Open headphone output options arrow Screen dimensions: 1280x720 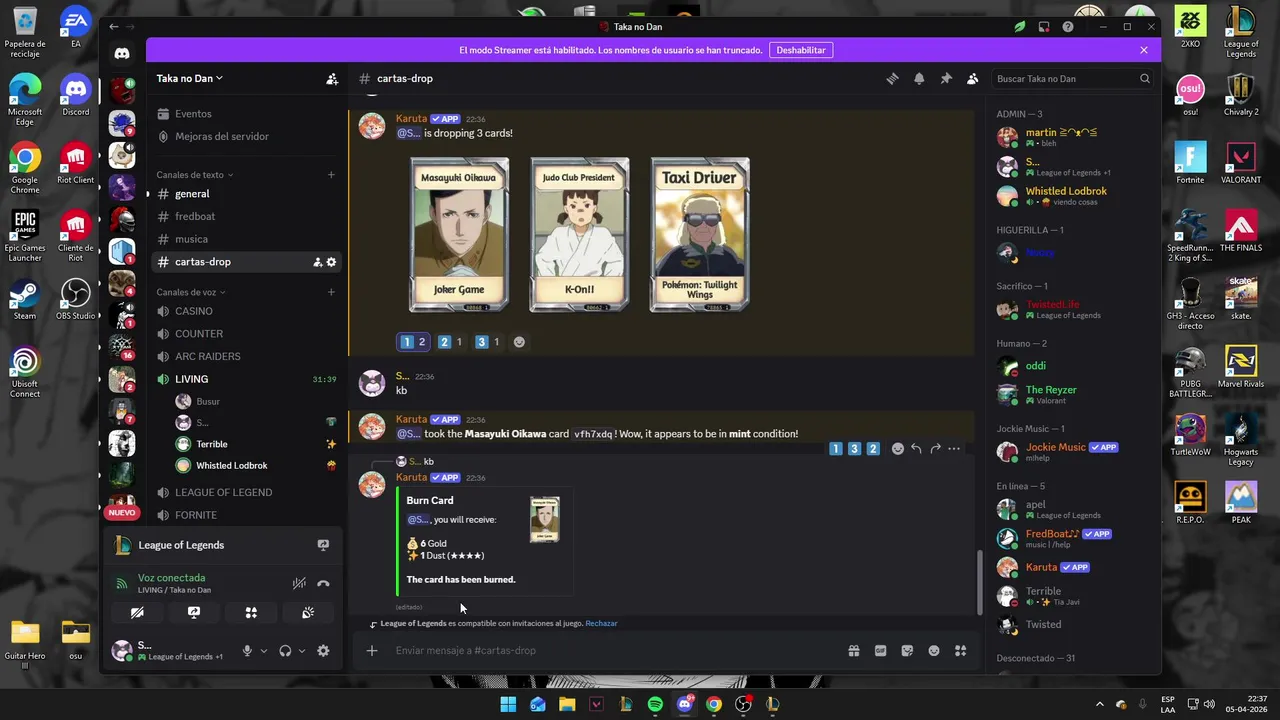tap(301, 651)
